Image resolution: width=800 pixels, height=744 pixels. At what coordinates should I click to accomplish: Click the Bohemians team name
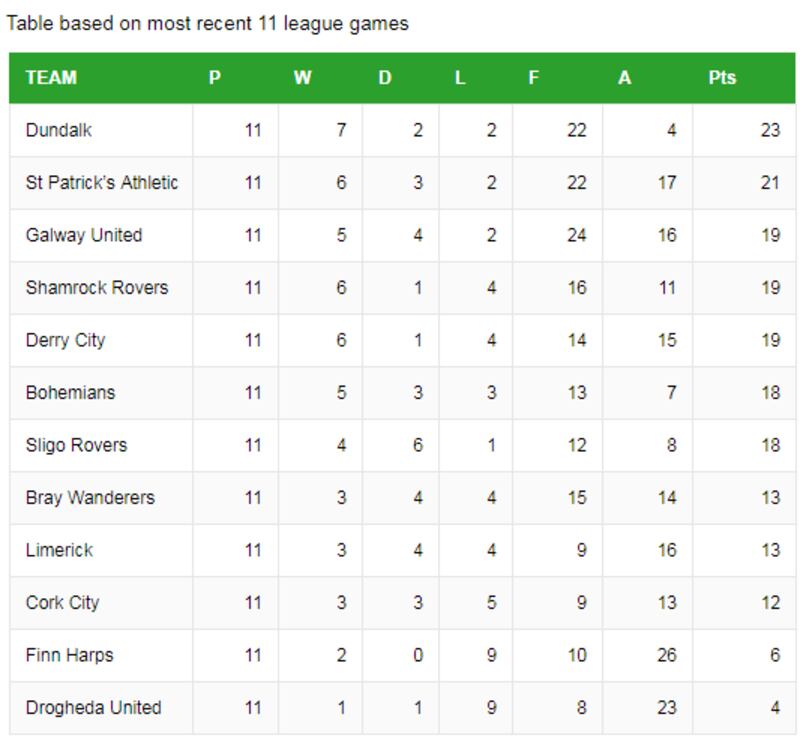coord(70,393)
